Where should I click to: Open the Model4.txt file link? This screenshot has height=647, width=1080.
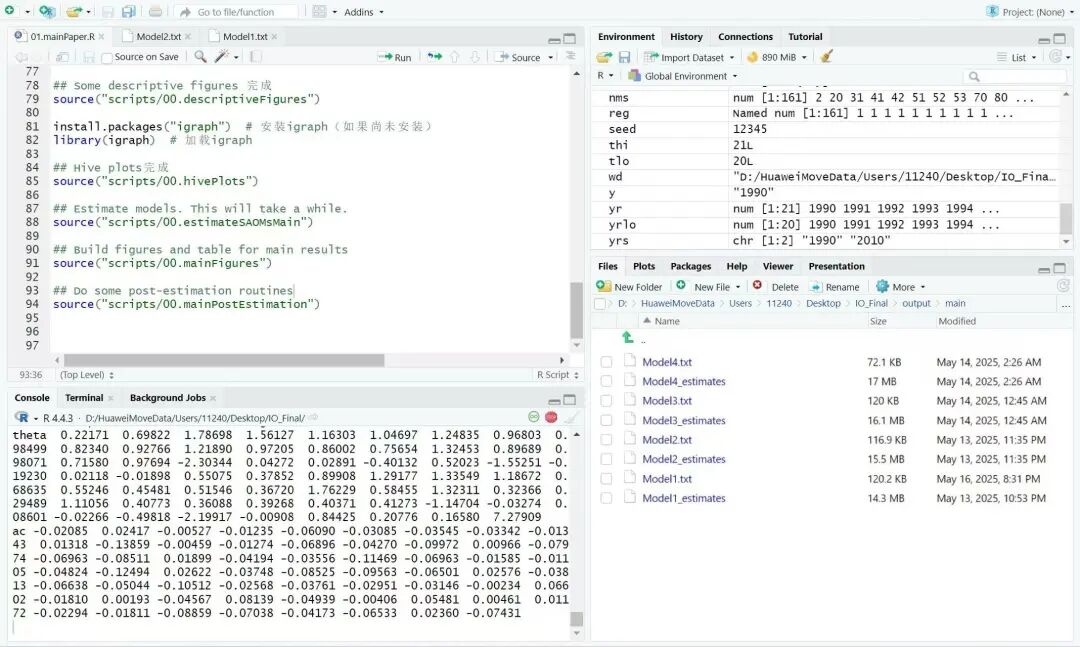pyautogui.click(x=667, y=362)
